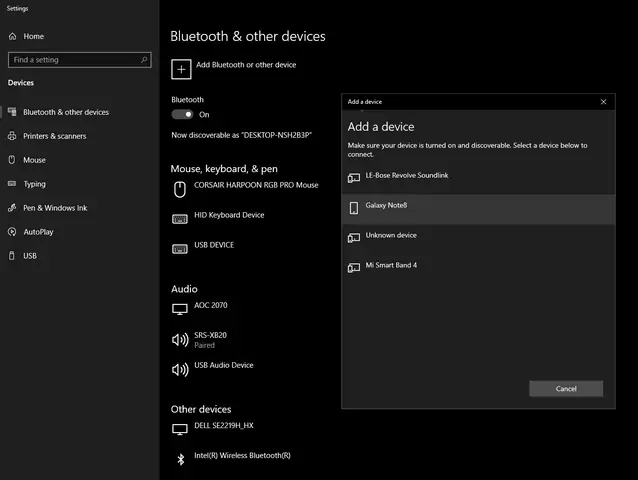The height and width of the screenshot is (480, 638).
Task: Turn off the Bluetooth toggle switch
Action: point(182,114)
